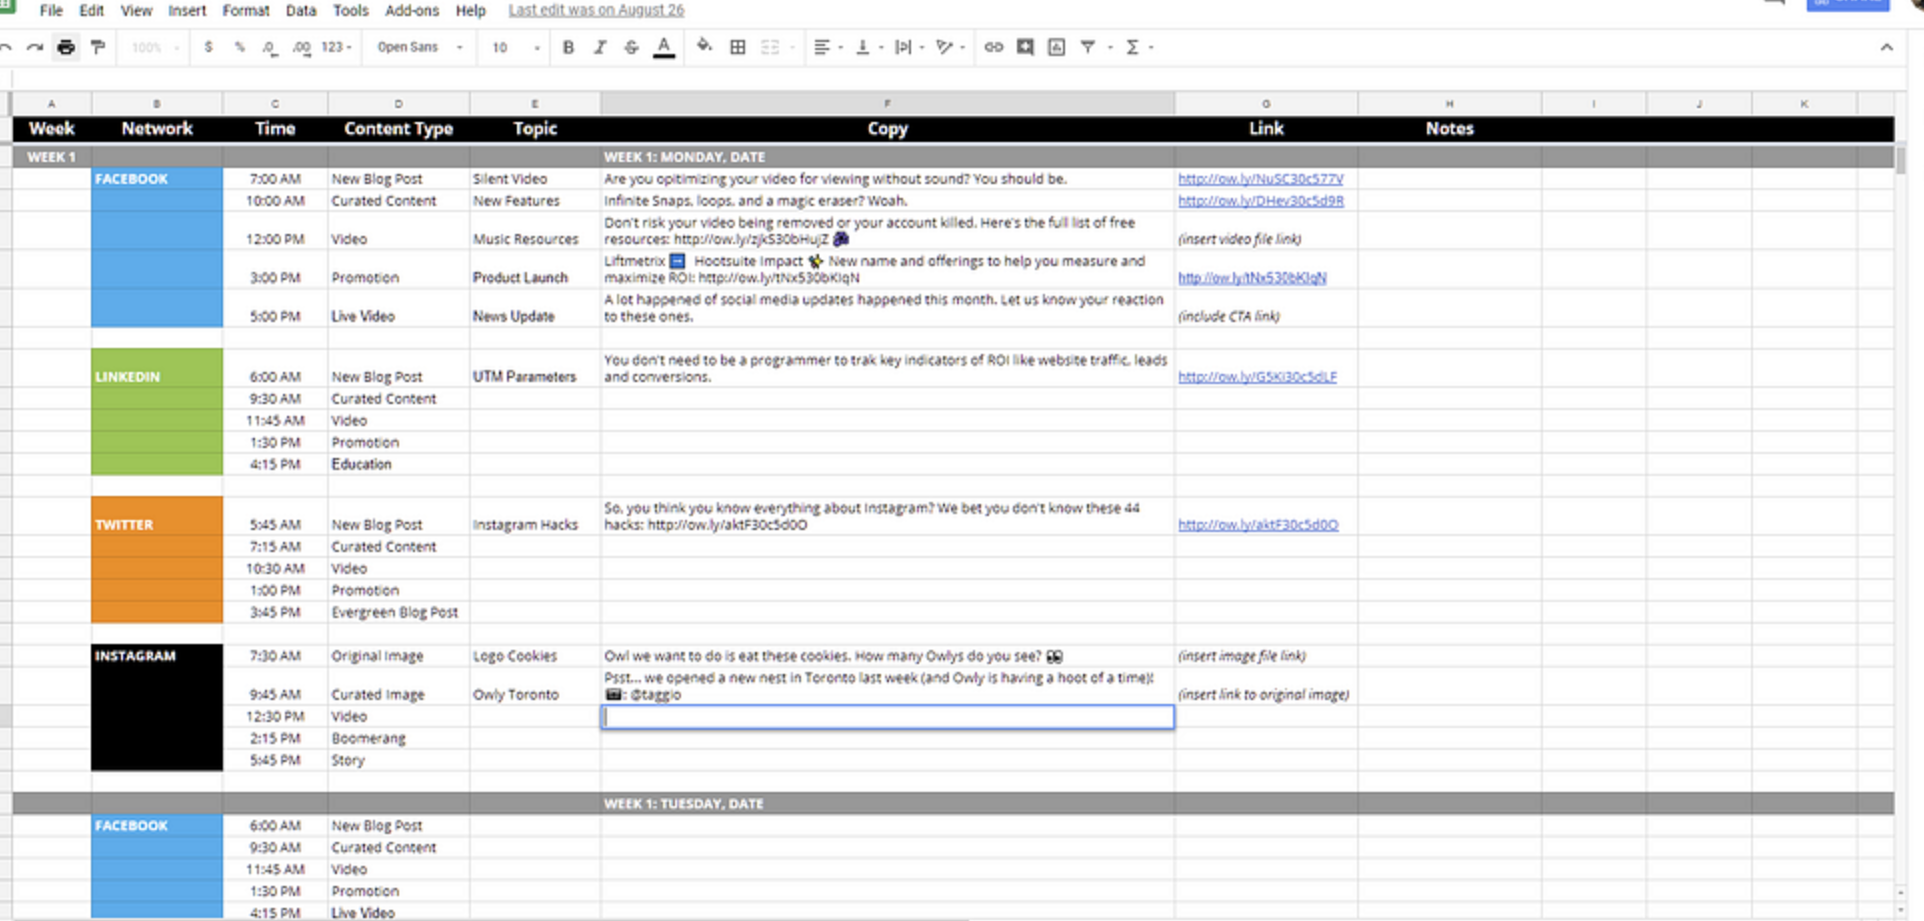Open the borders tool

point(738,47)
